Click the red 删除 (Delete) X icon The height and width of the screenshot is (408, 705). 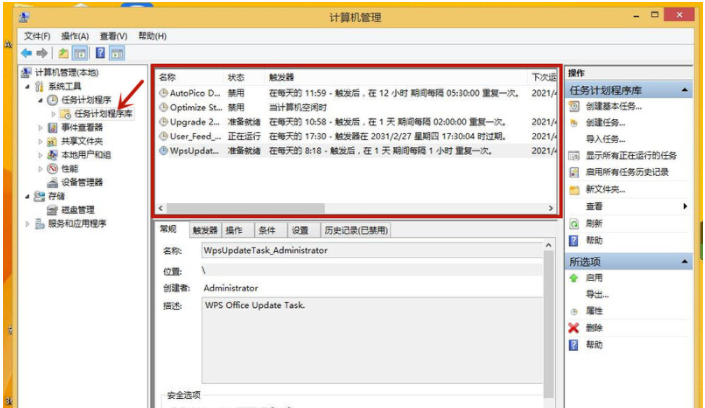[573, 327]
